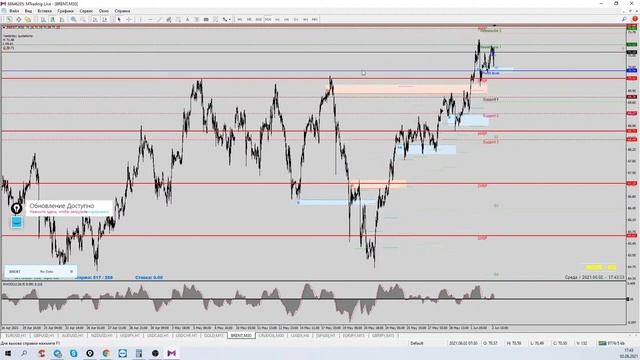Switch to GOLD,M15 chart tab

[214, 336]
